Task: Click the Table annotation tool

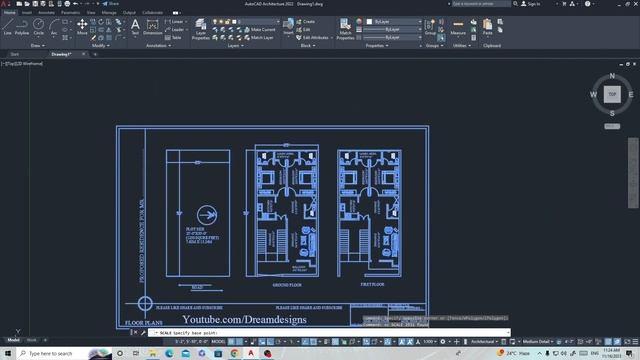Action: point(173,38)
